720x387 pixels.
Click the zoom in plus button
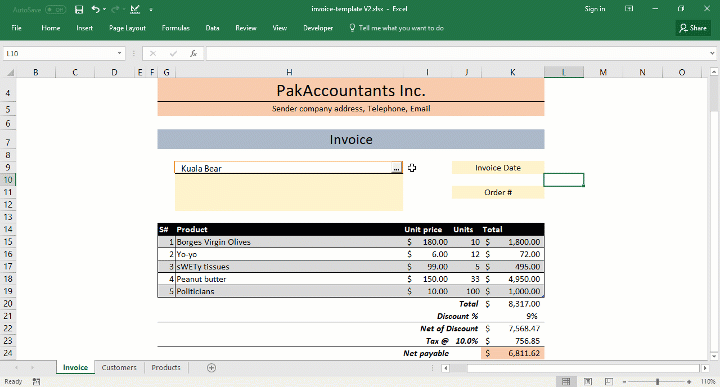click(x=689, y=382)
